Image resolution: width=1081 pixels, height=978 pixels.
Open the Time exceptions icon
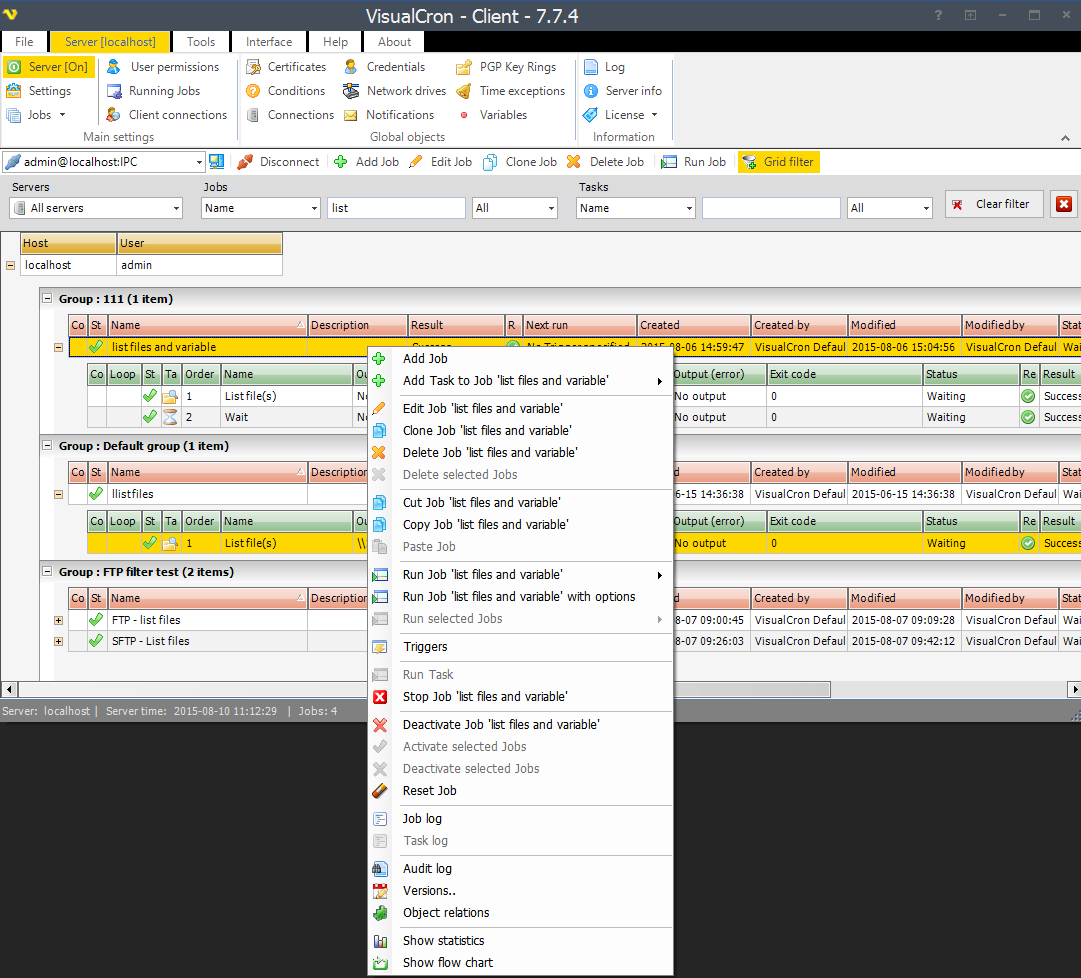point(464,91)
